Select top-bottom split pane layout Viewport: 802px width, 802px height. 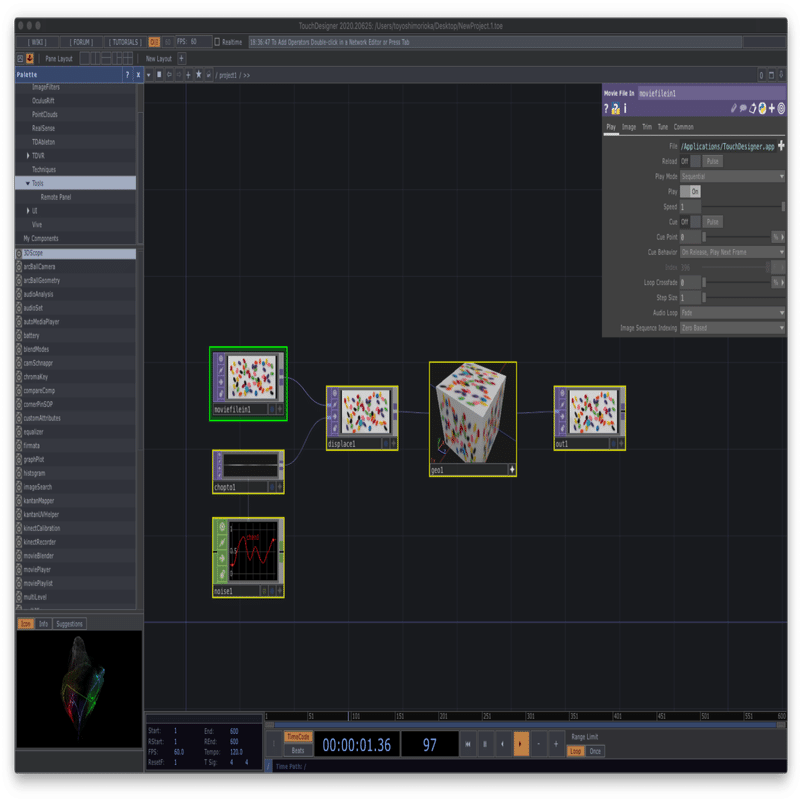106,58
